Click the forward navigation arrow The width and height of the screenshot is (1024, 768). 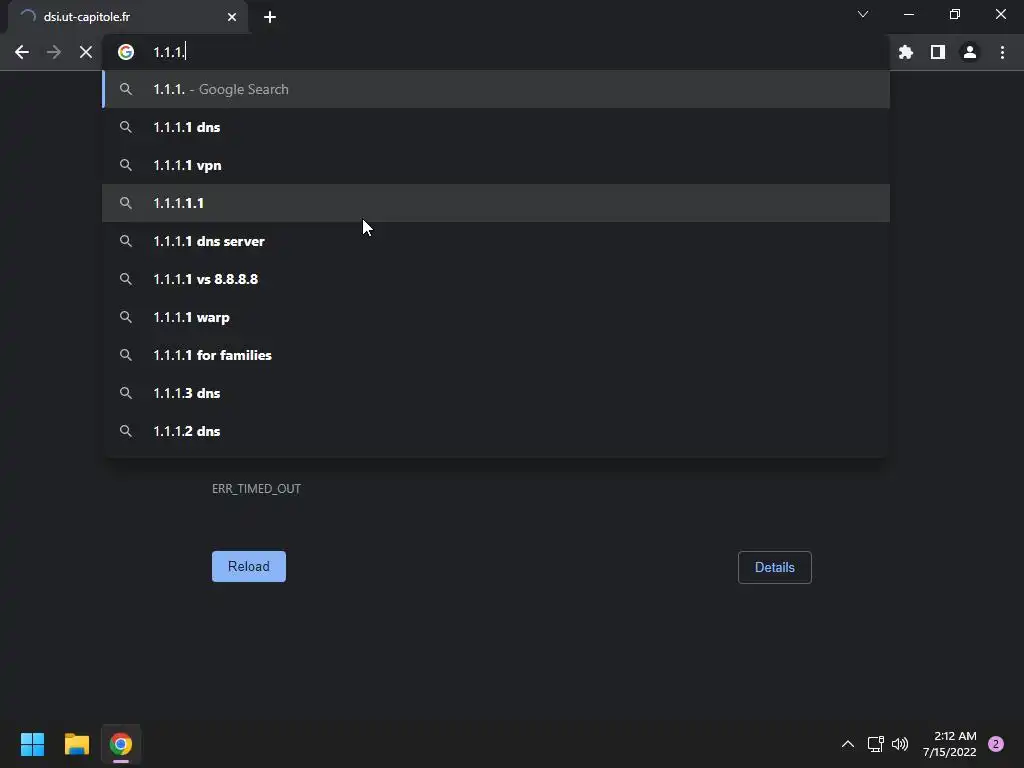[x=54, y=52]
